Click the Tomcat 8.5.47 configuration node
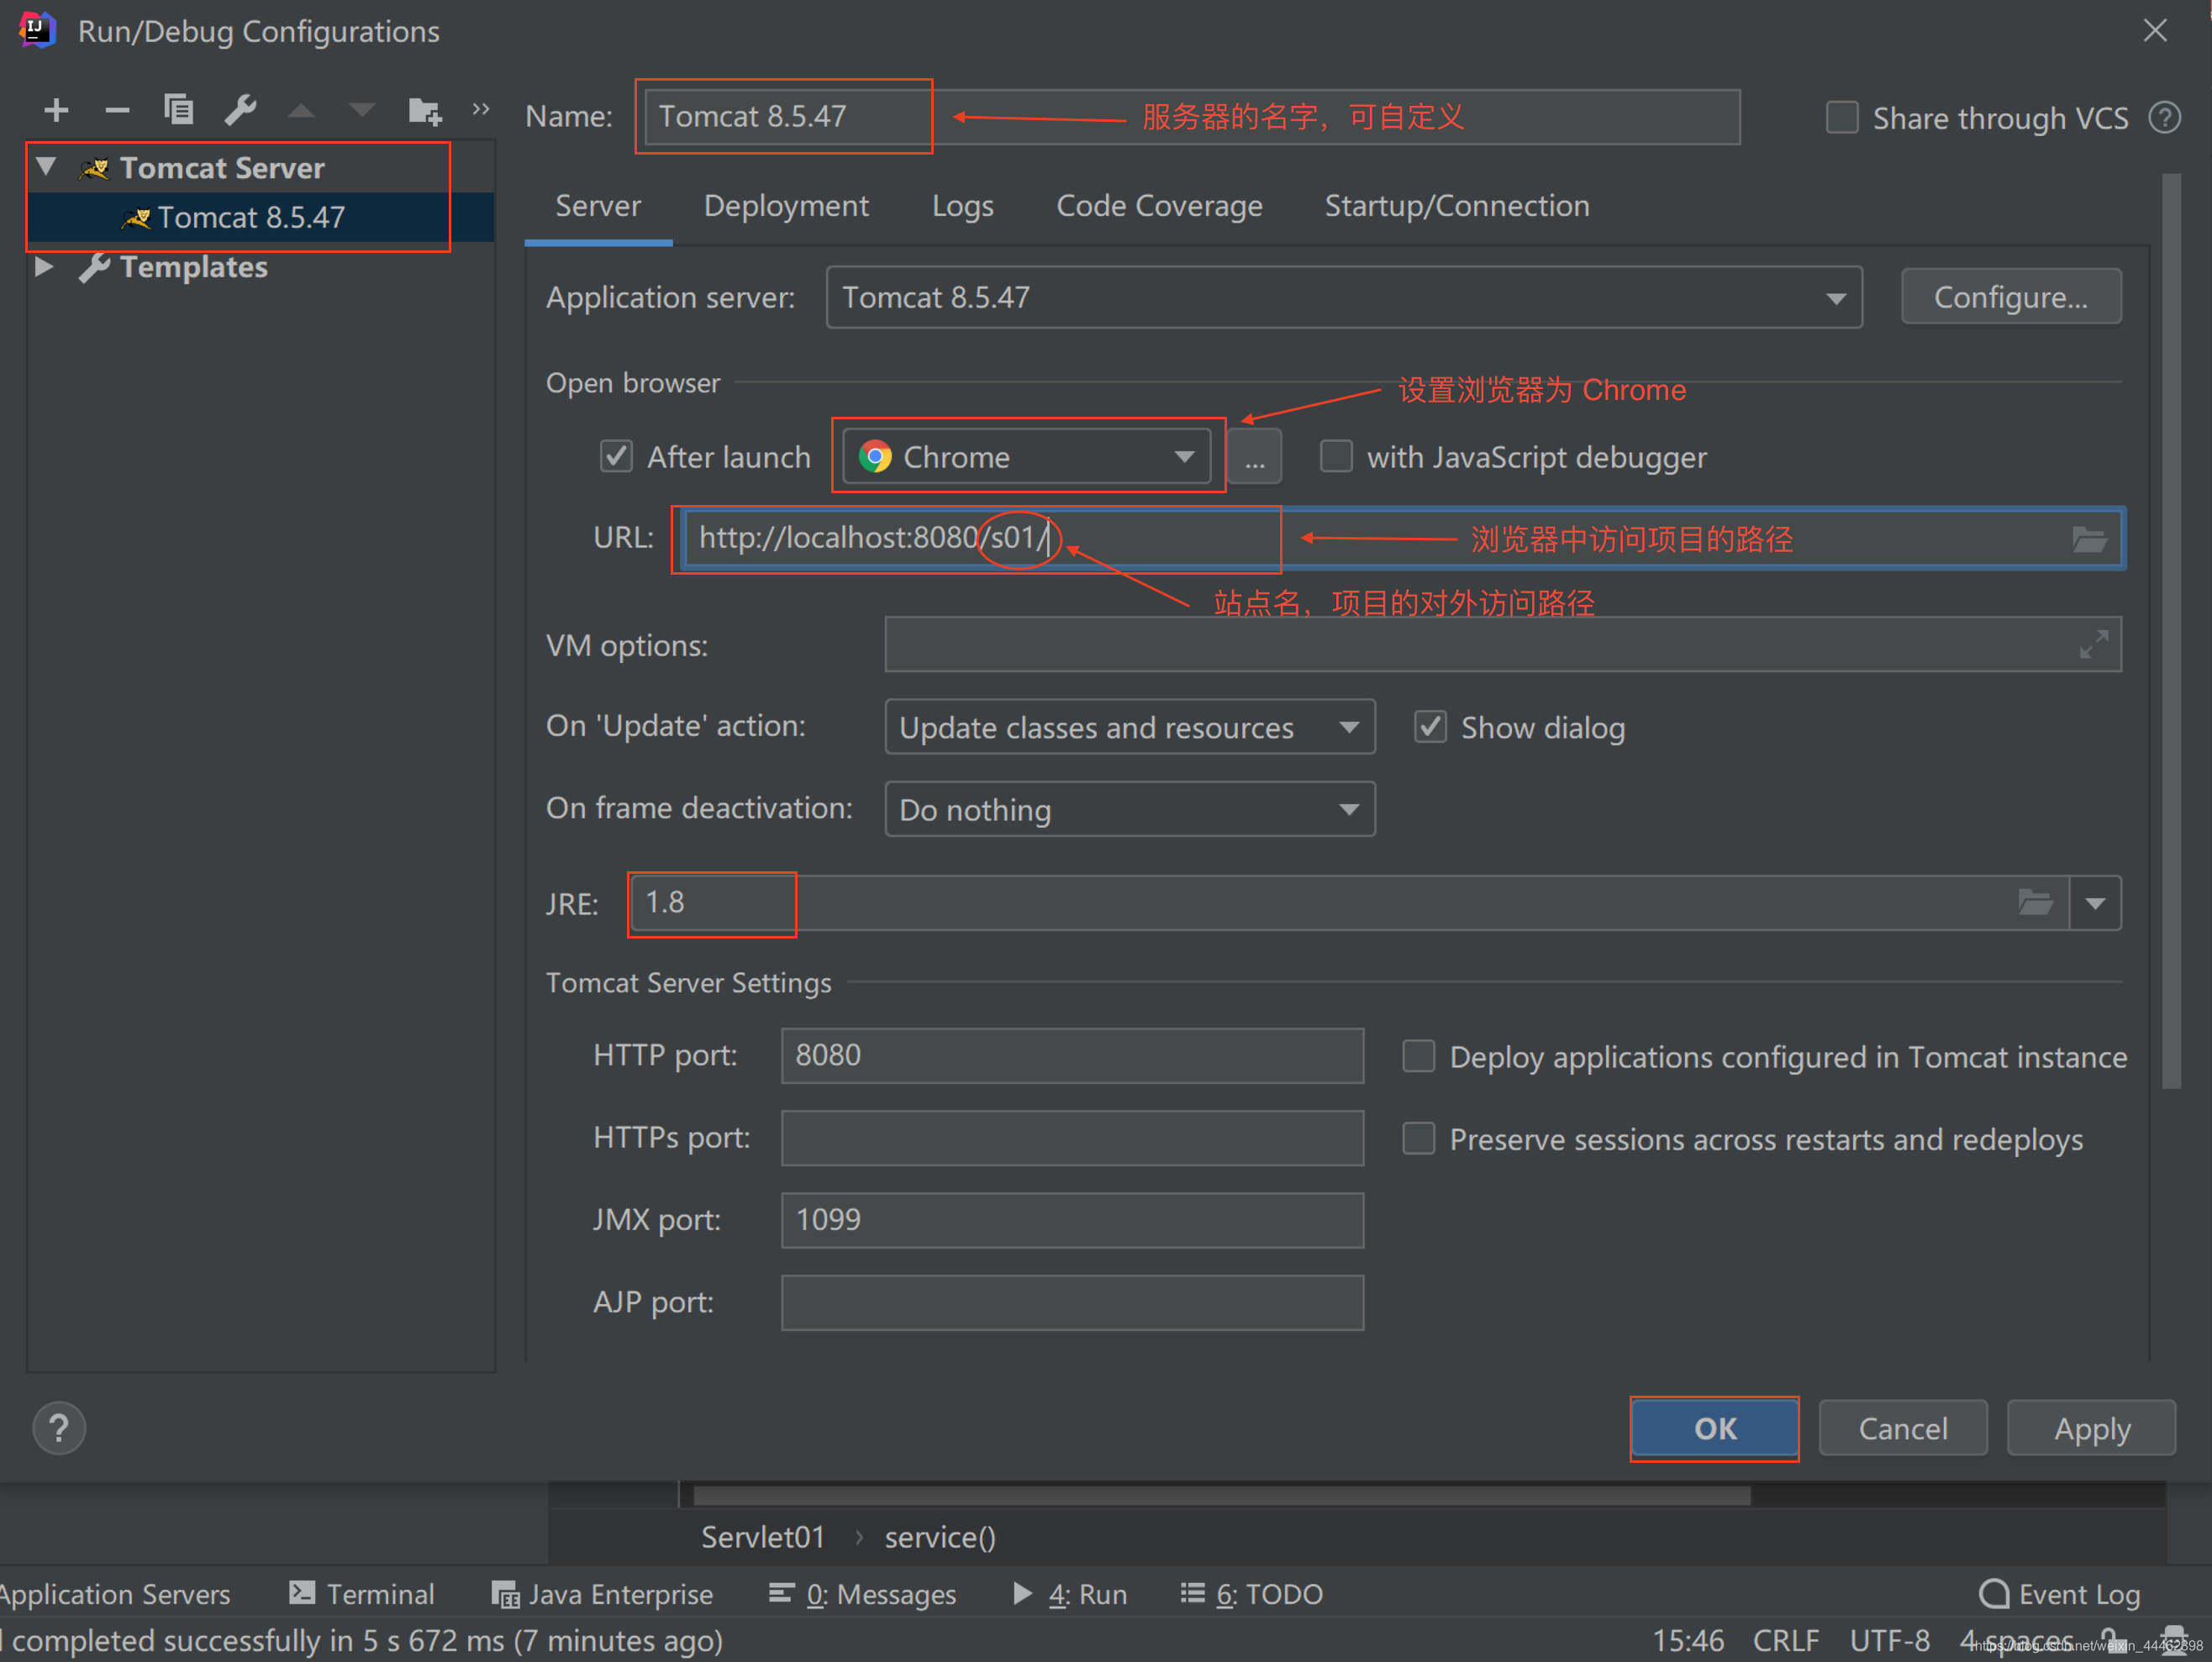The width and height of the screenshot is (2212, 1662). point(253,217)
